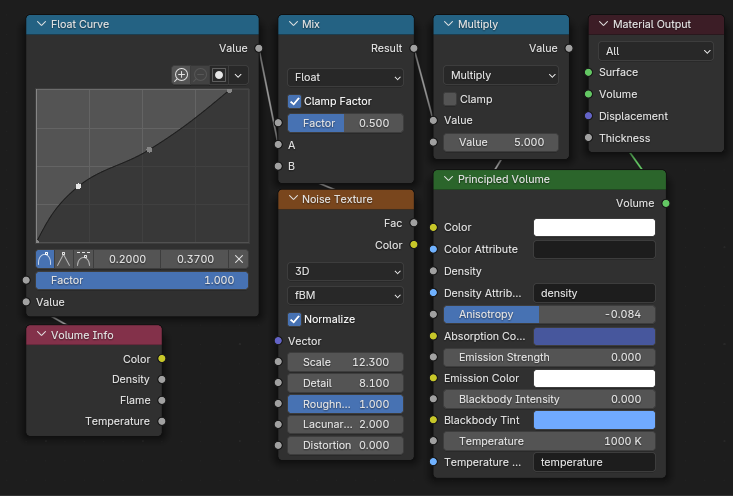Click the Volume Info Density output socket

pyautogui.click(x=162, y=379)
